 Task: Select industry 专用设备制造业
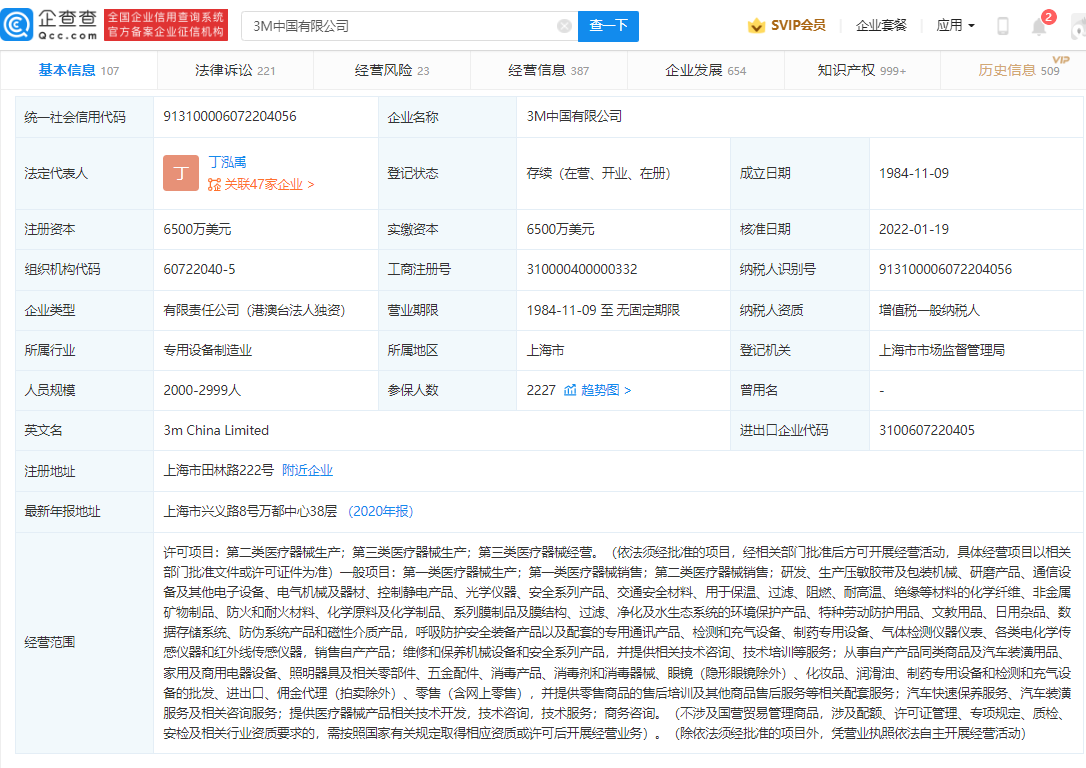pos(208,350)
